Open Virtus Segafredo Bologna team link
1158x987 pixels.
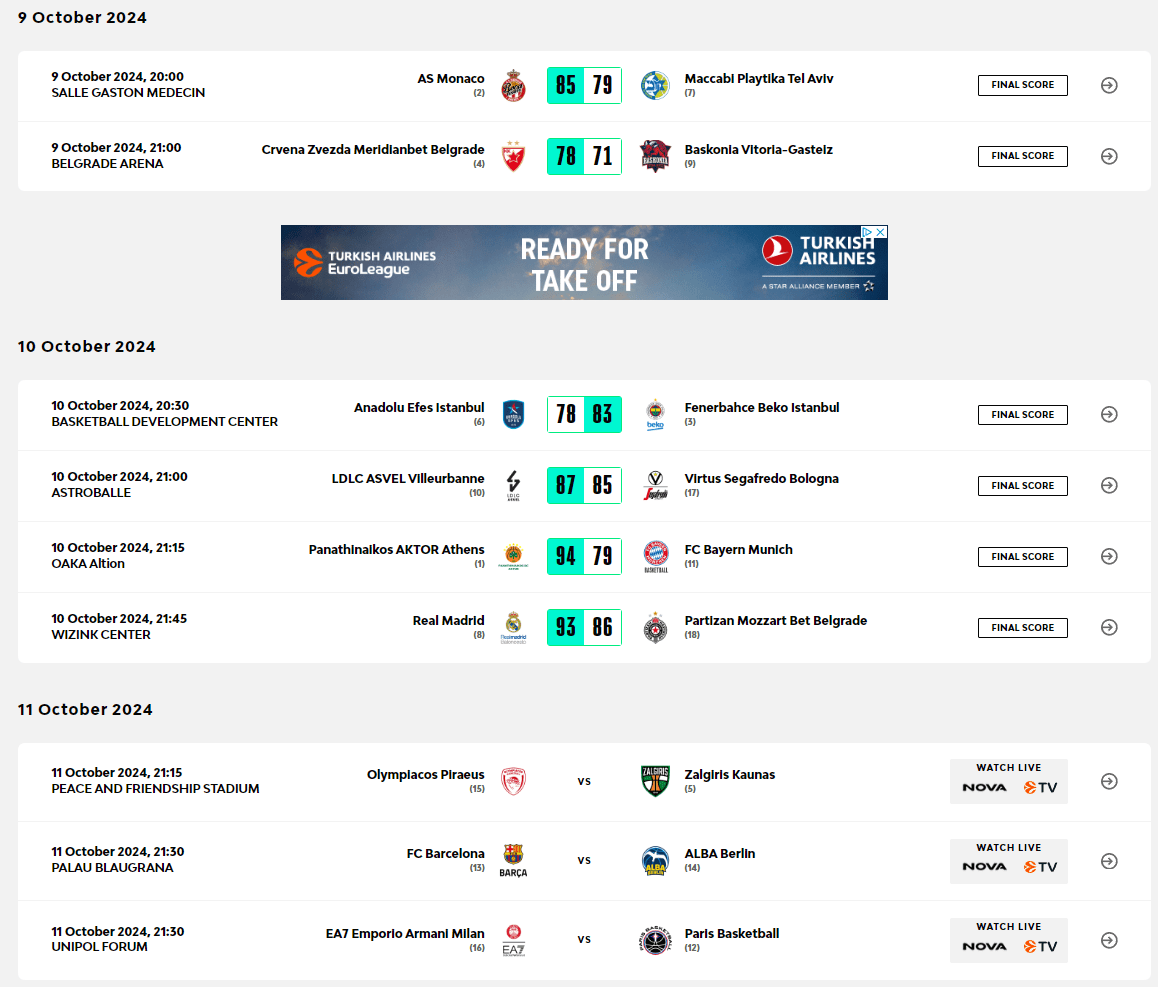click(761, 479)
